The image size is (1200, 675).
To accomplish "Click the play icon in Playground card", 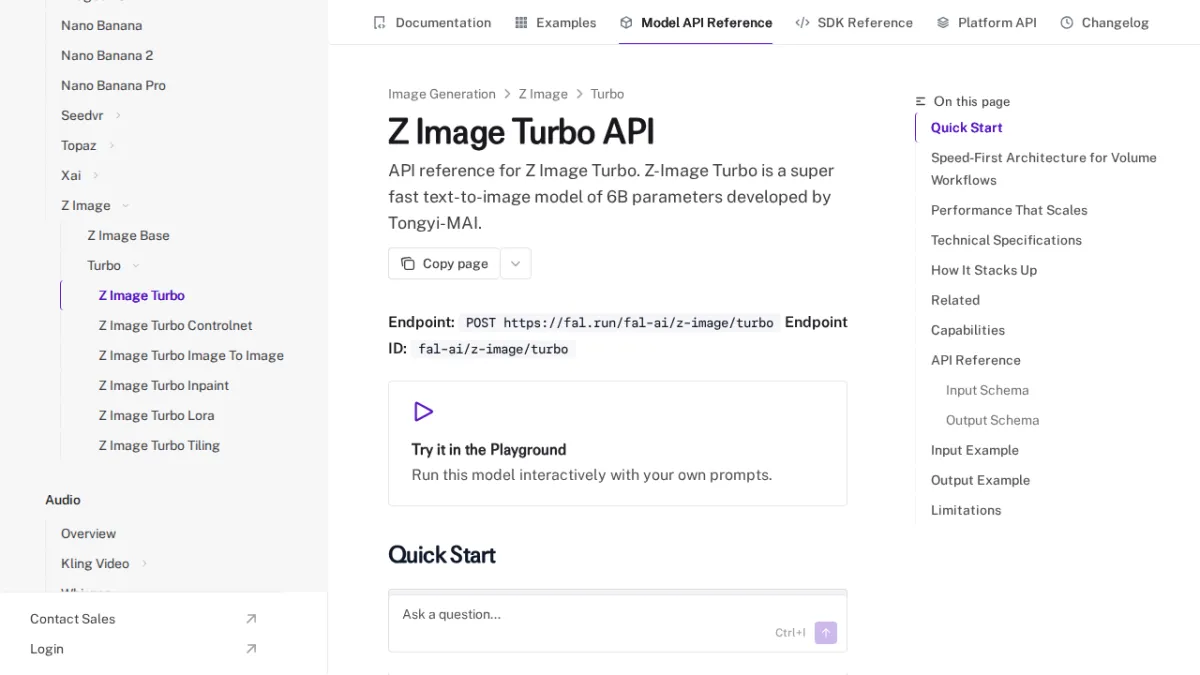I will pos(423,412).
